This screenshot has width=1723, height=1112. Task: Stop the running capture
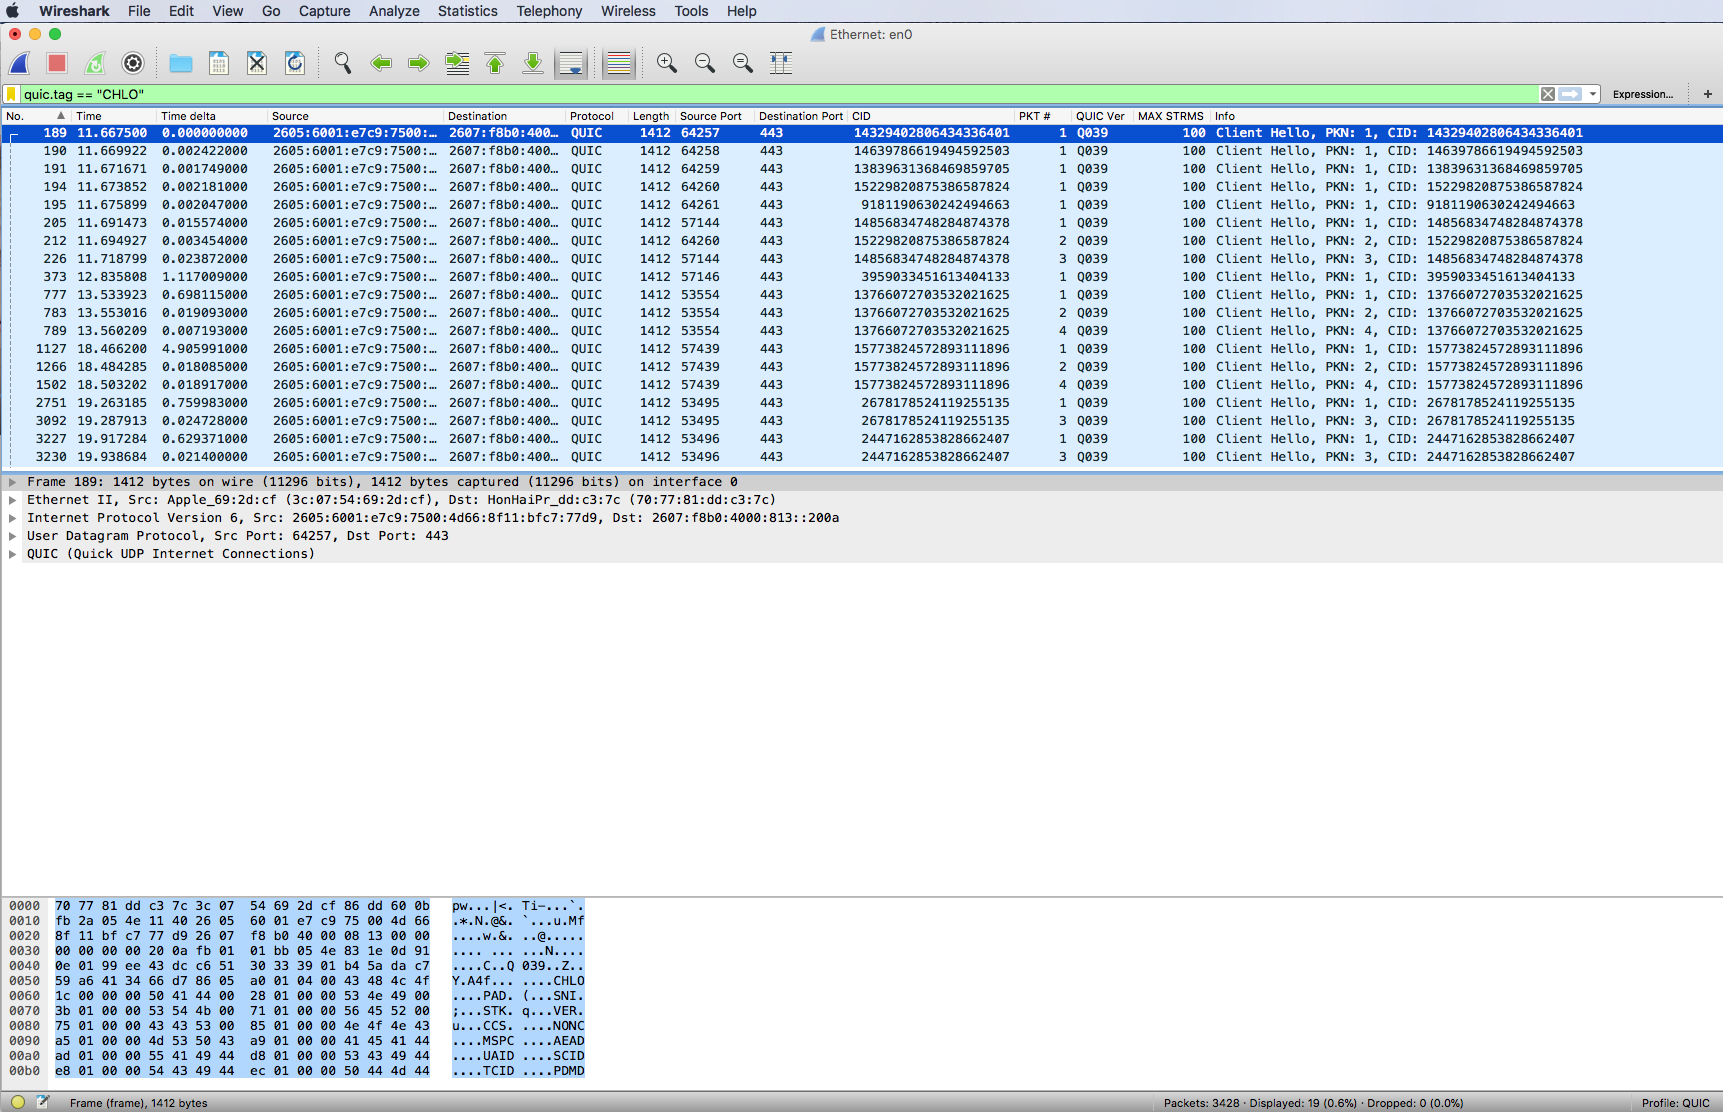coord(57,63)
